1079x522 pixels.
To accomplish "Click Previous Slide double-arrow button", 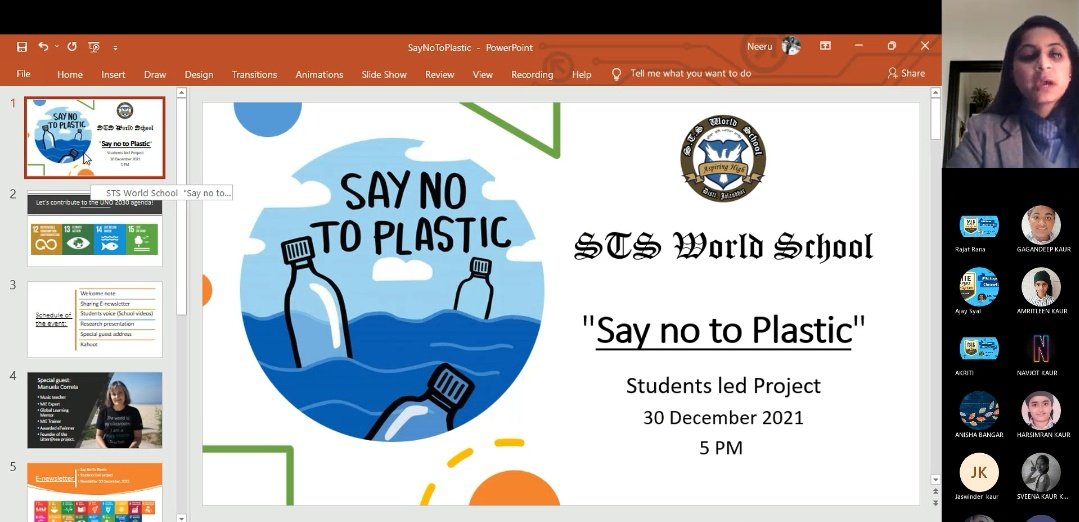I will [935, 492].
